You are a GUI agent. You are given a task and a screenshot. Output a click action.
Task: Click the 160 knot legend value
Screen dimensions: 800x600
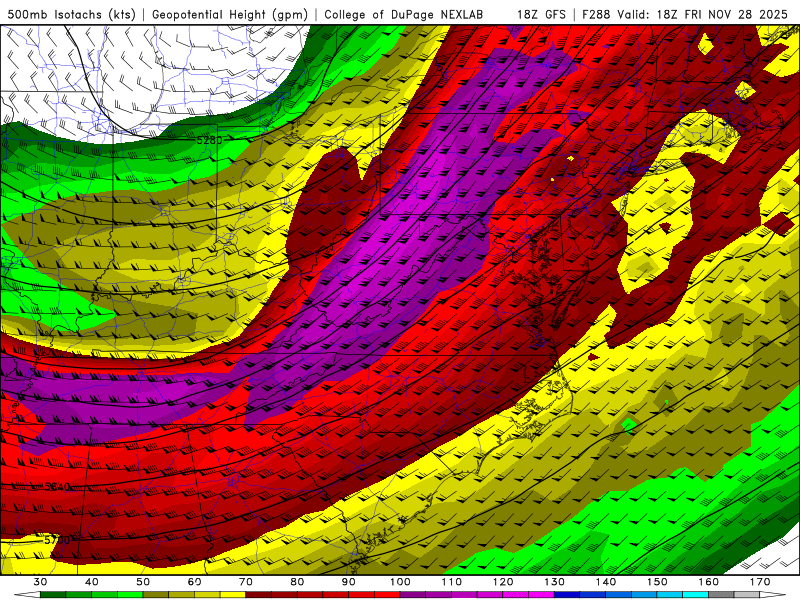click(x=709, y=582)
